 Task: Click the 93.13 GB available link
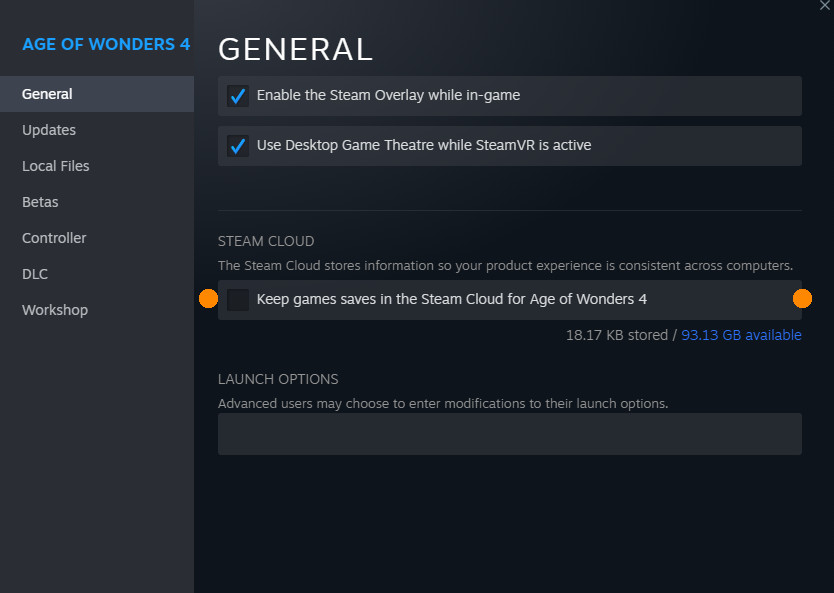click(x=741, y=335)
